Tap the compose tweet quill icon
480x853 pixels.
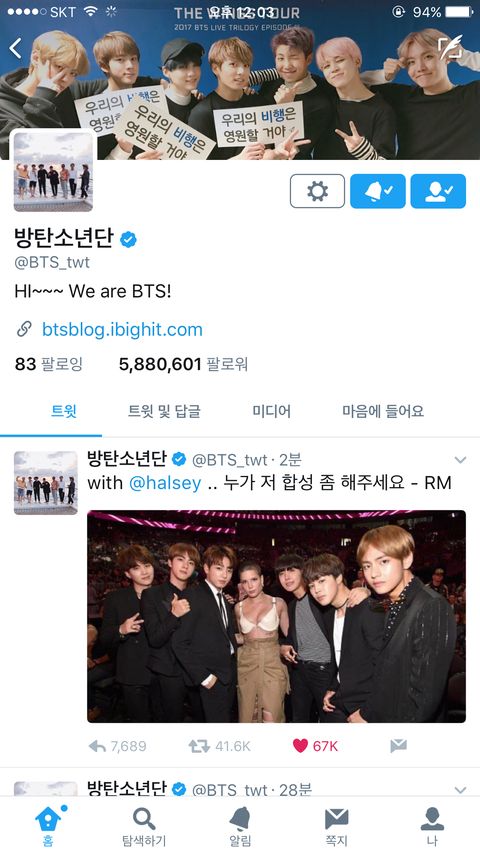451,47
